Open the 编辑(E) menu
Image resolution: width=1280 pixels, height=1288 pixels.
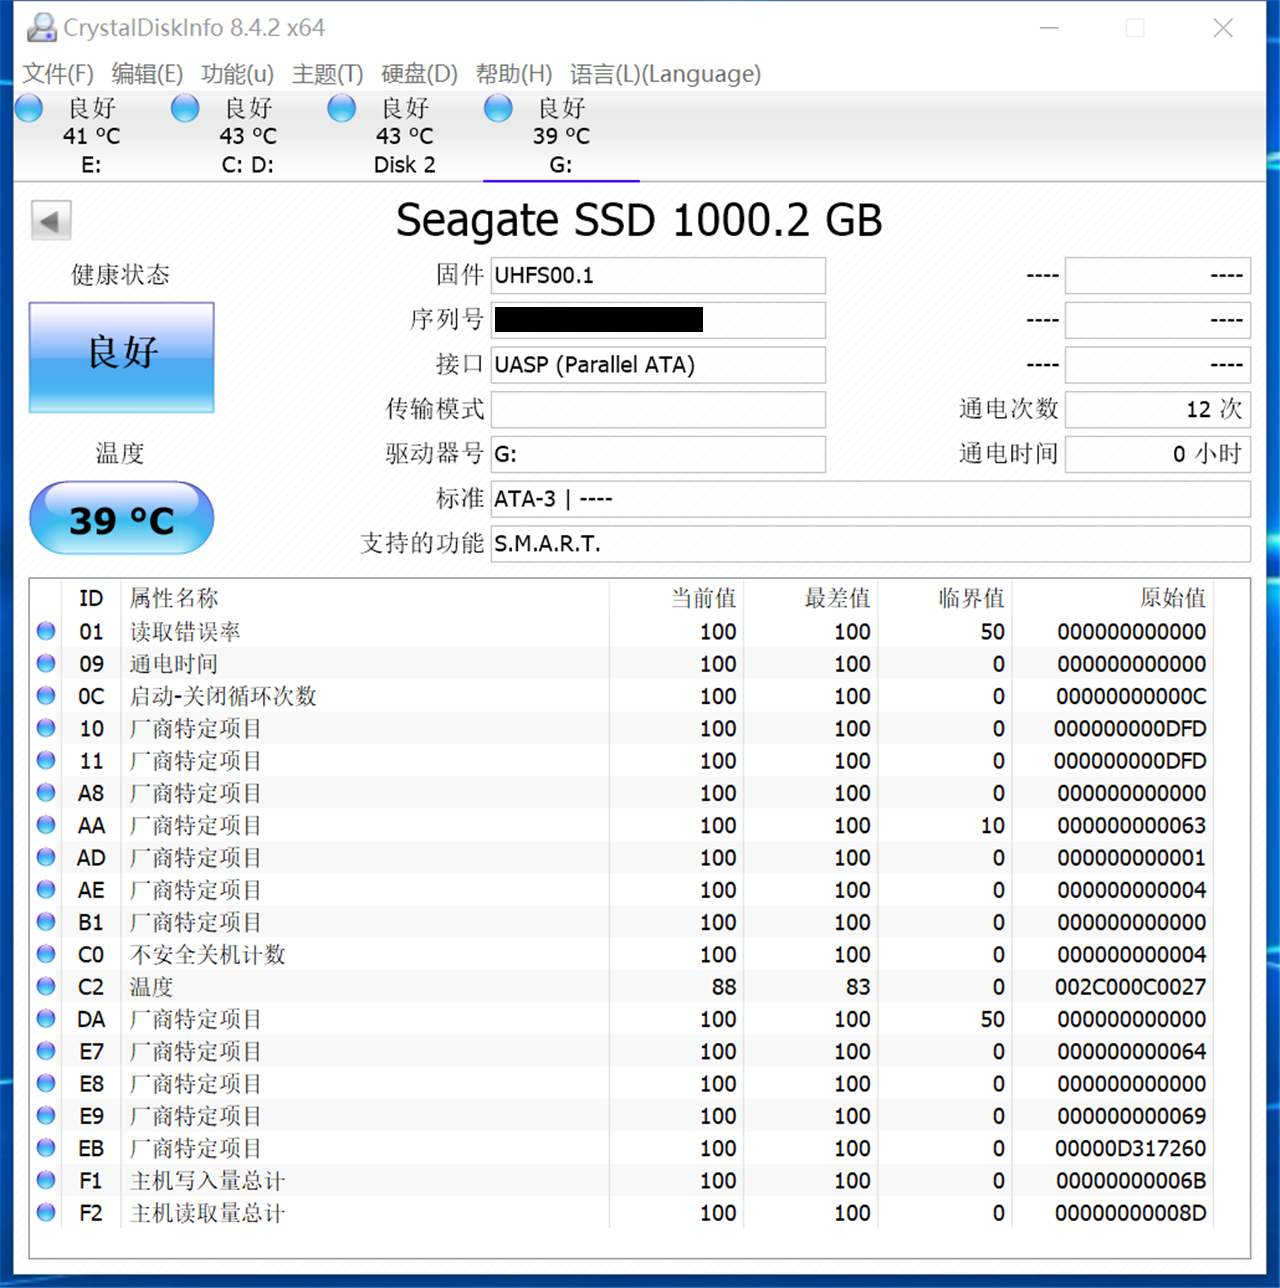(147, 74)
